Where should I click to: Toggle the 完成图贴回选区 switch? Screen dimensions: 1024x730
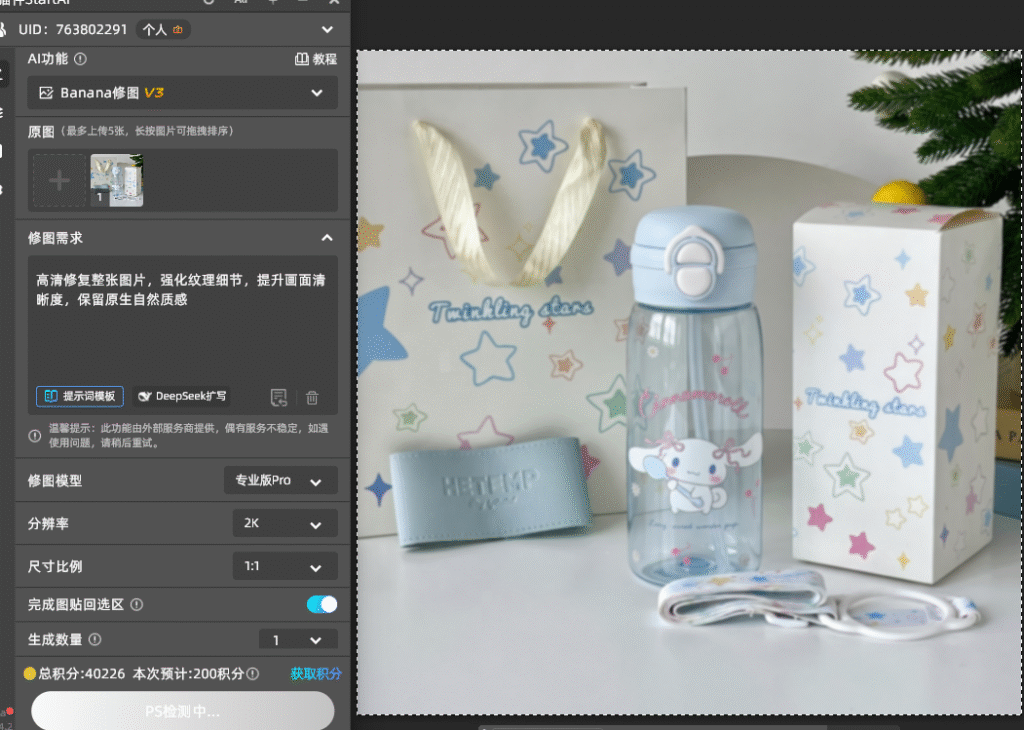(x=322, y=605)
